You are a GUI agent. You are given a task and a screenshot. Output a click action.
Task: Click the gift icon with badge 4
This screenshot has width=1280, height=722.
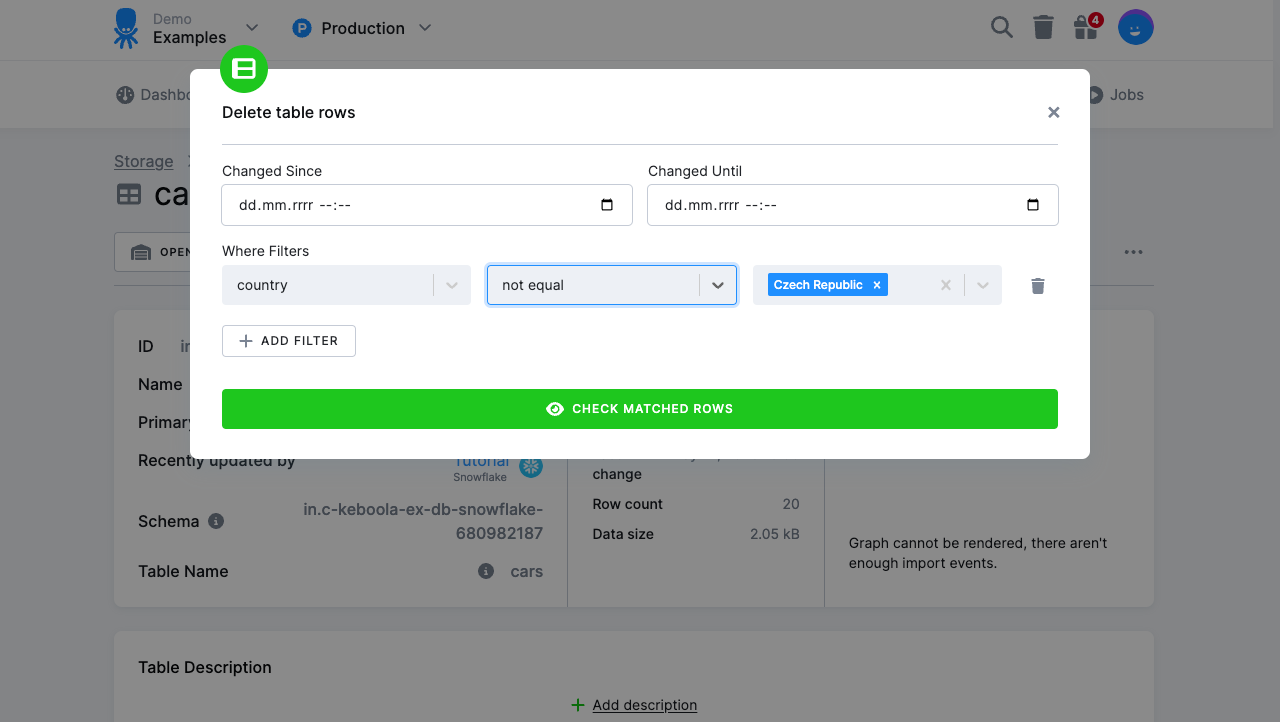tap(1085, 28)
